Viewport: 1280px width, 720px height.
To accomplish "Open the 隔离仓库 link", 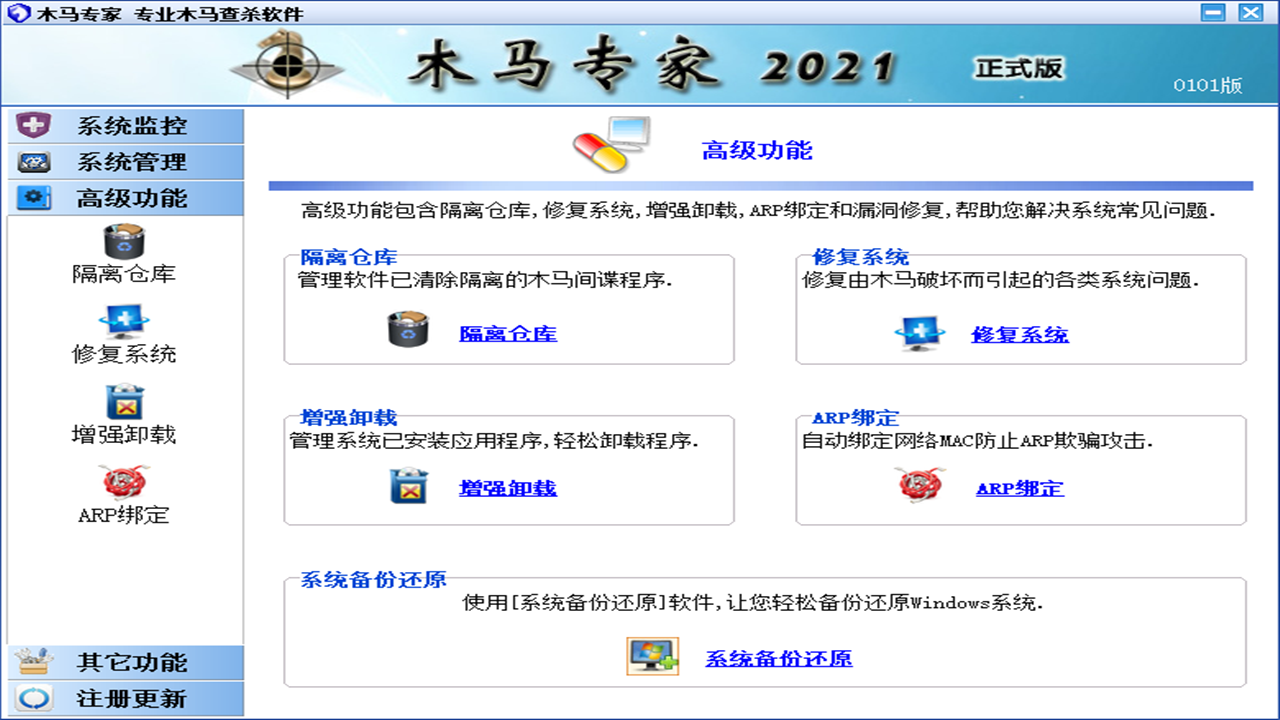I will pyautogui.click(x=506, y=333).
